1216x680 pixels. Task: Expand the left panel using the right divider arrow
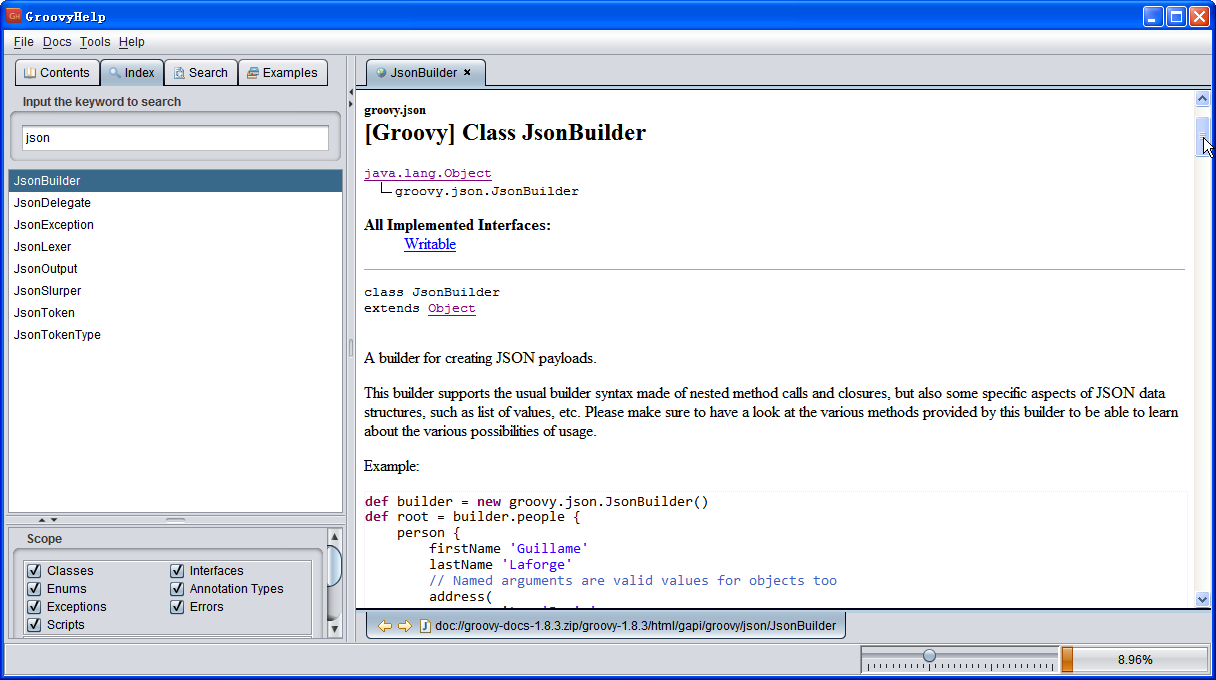point(351,105)
